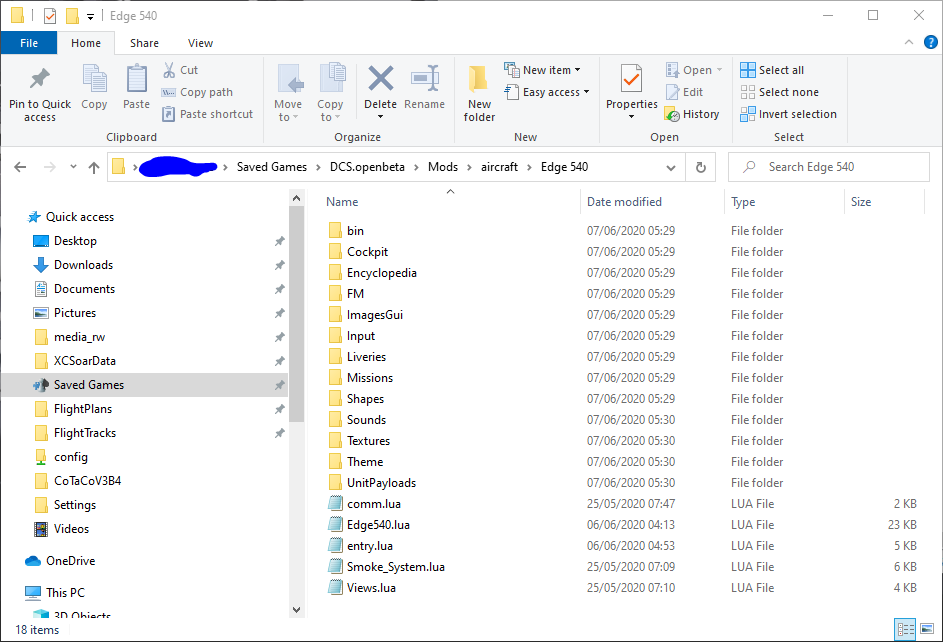This screenshot has height=642, width=943.
Task: Select the Cockpit folder
Action: click(367, 252)
